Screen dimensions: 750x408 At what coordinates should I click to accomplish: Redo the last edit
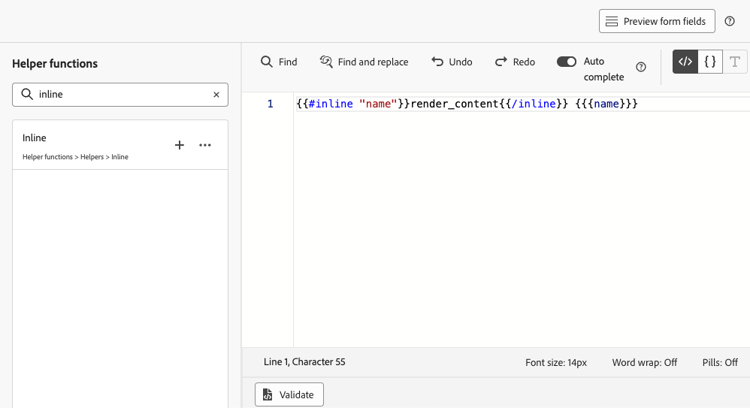pyautogui.click(x=515, y=62)
